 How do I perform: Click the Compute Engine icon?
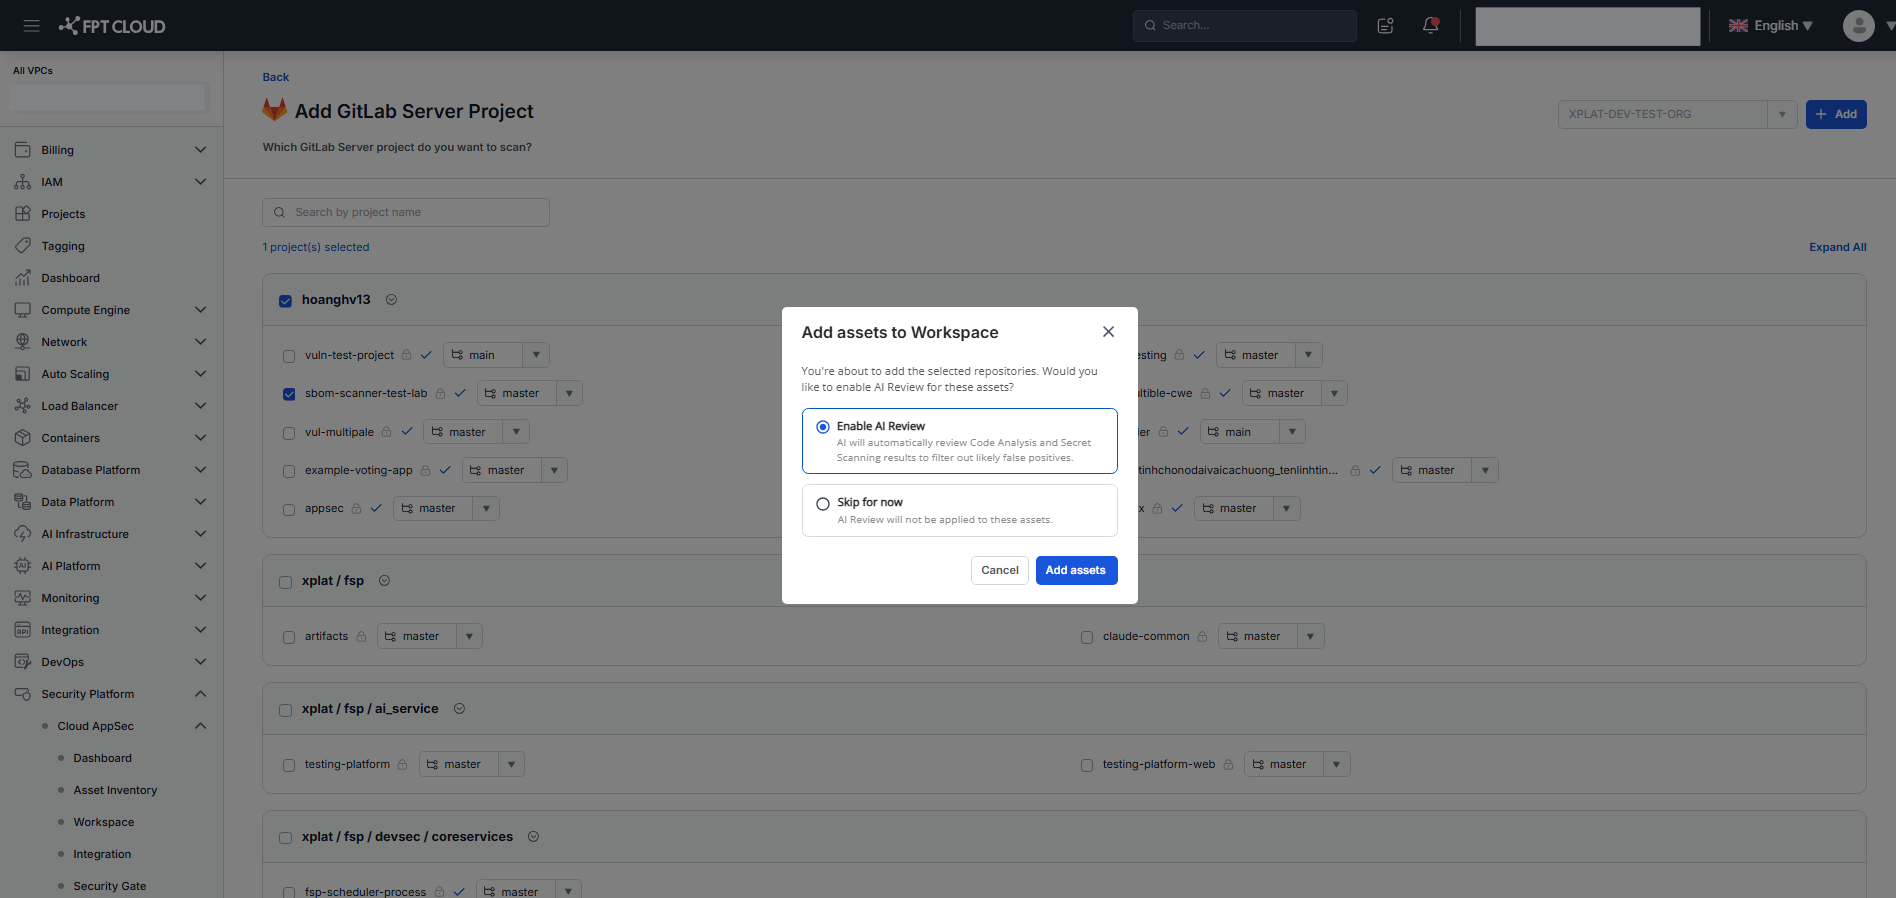click(23, 310)
